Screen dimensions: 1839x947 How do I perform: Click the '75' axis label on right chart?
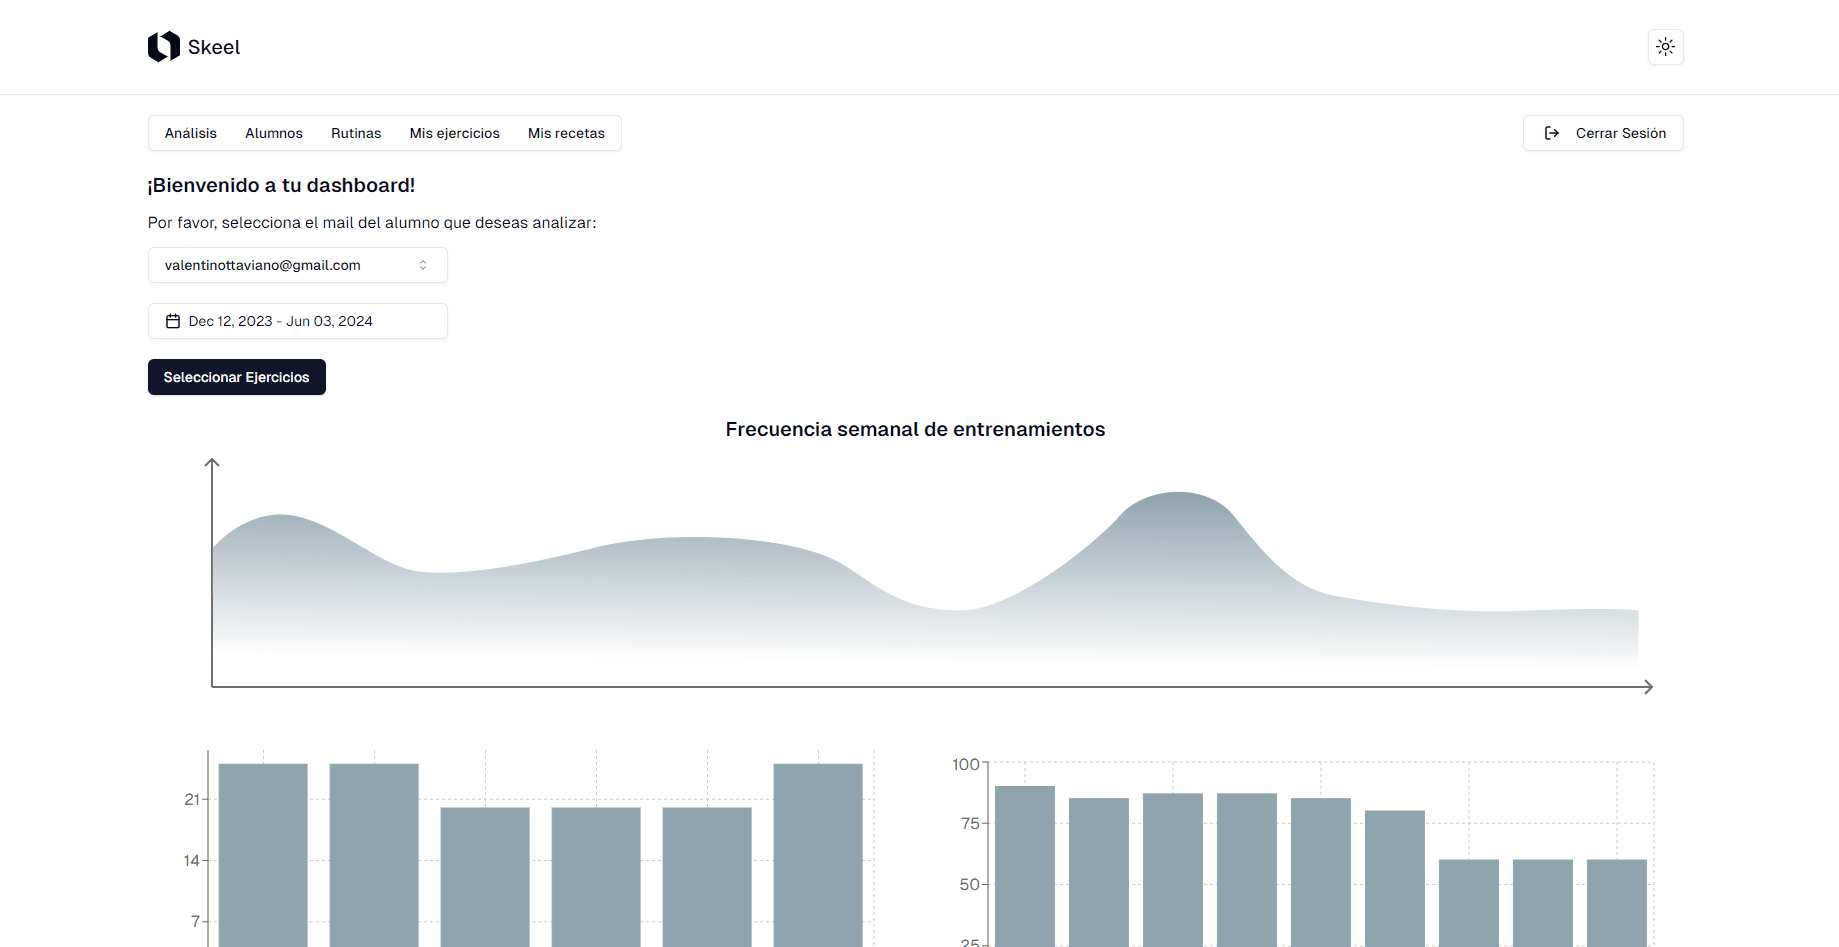click(970, 823)
